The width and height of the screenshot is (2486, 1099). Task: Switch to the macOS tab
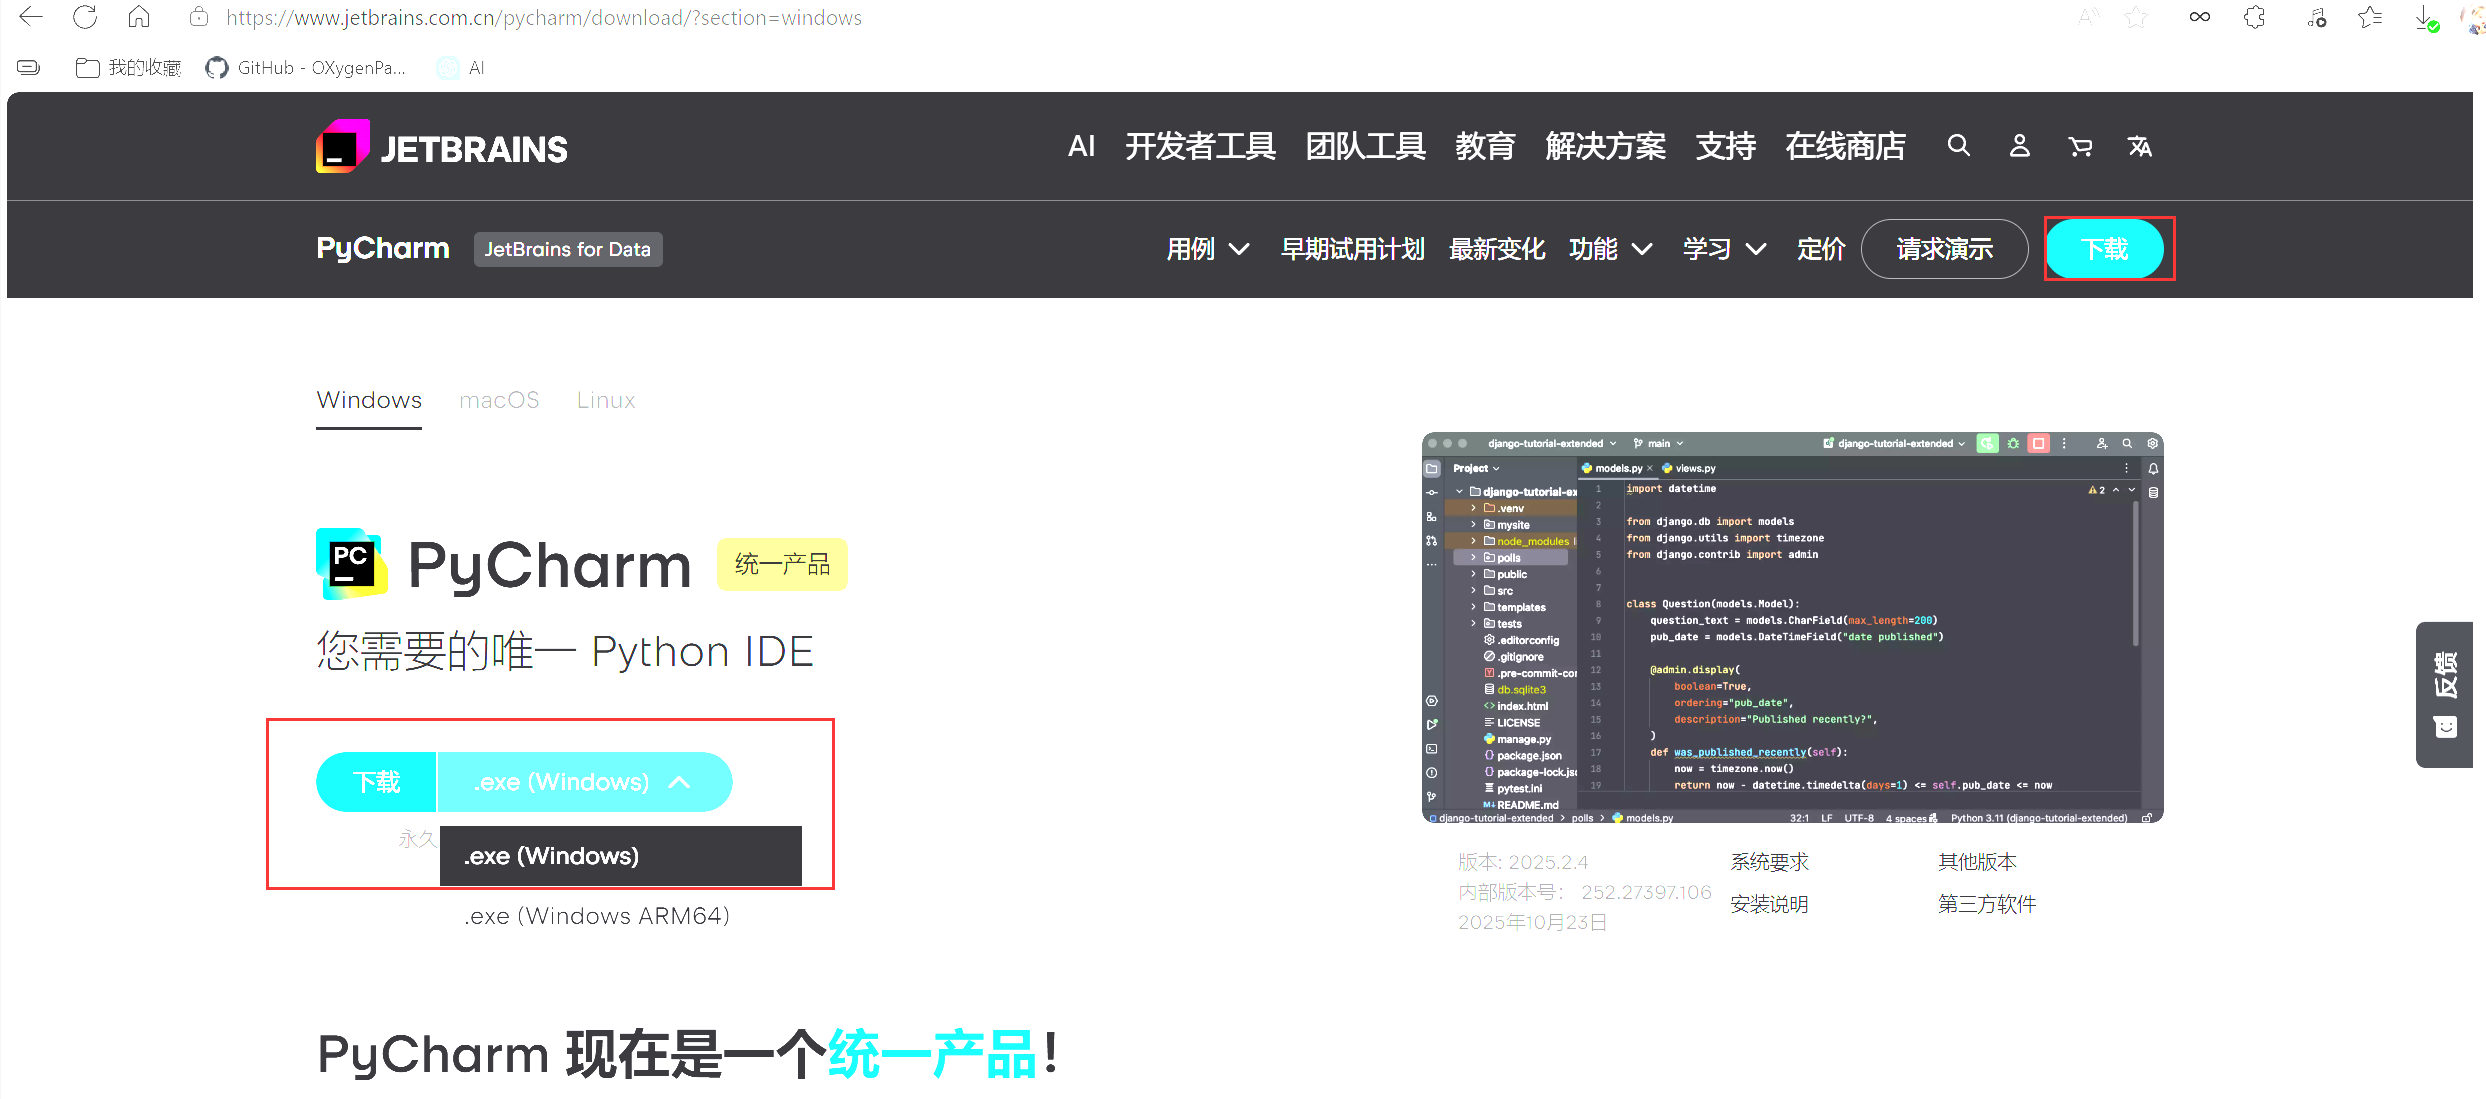point(499,400)
